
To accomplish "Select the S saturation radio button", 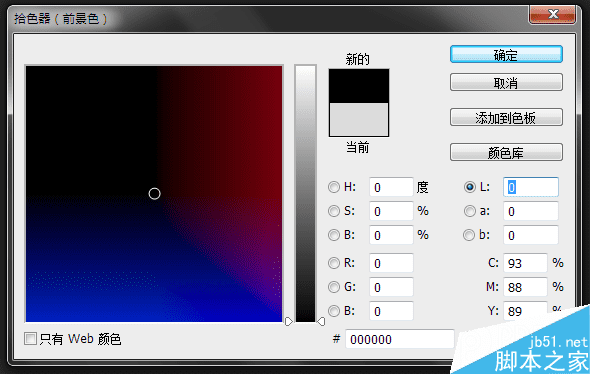I will [x=334, y=211].
